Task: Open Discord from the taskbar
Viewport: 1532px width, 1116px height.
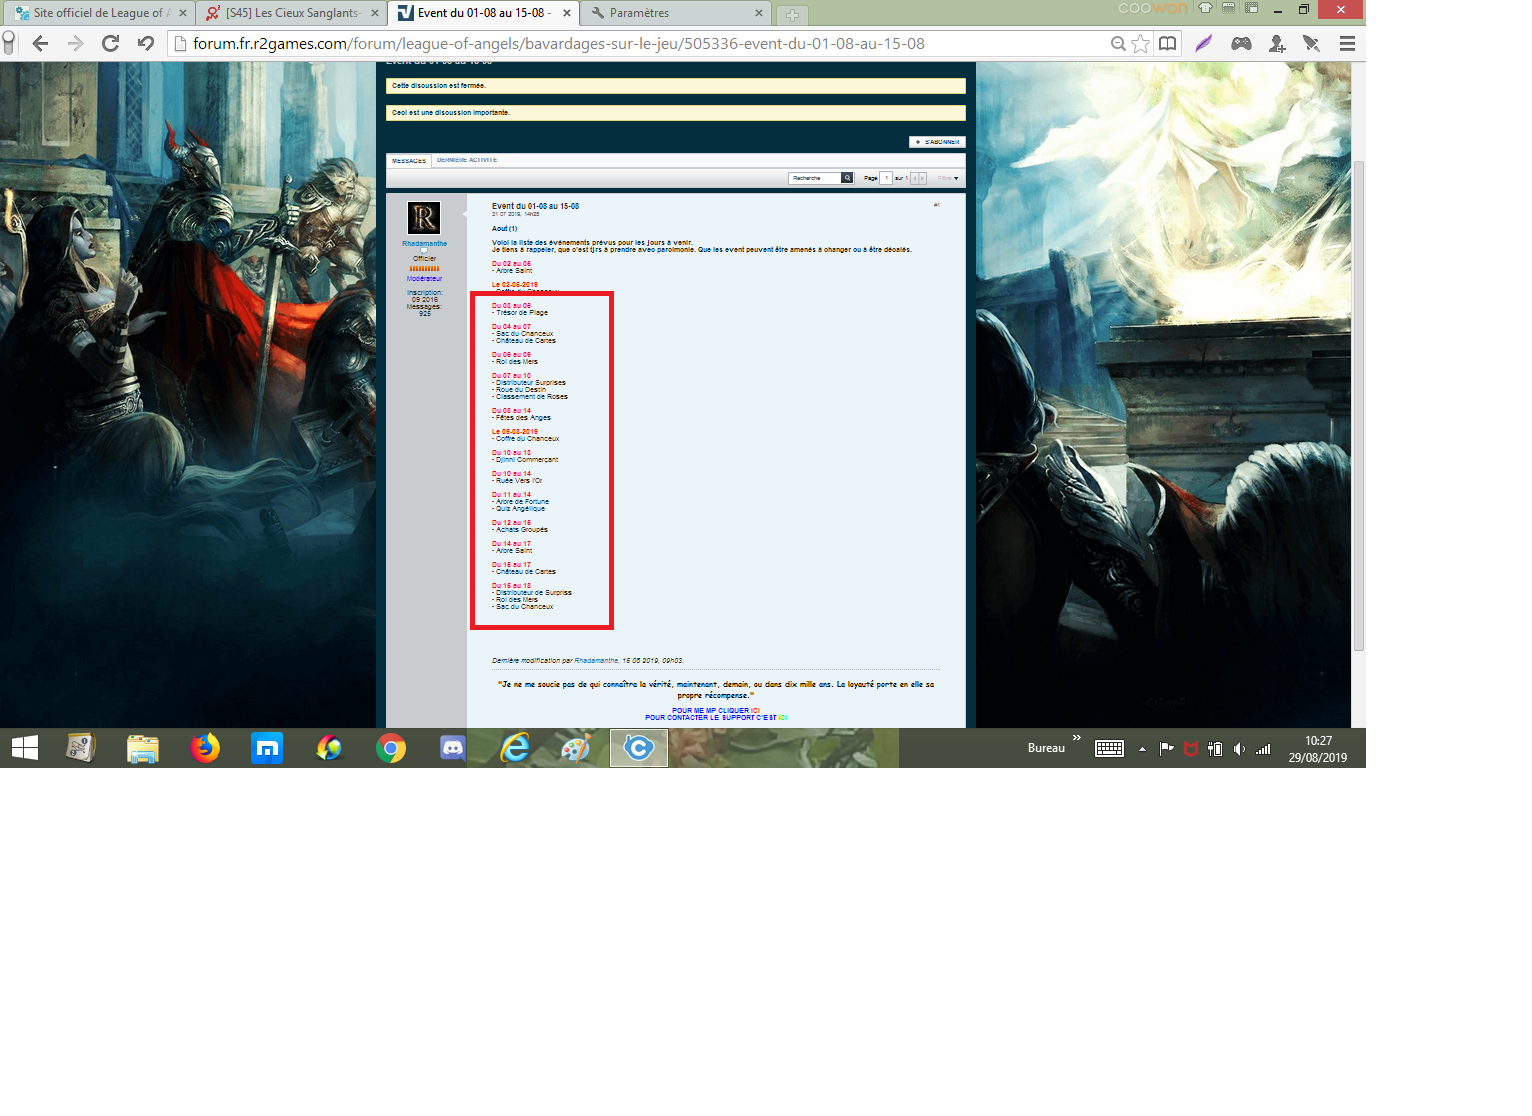Action: click(x=453, y=748)
